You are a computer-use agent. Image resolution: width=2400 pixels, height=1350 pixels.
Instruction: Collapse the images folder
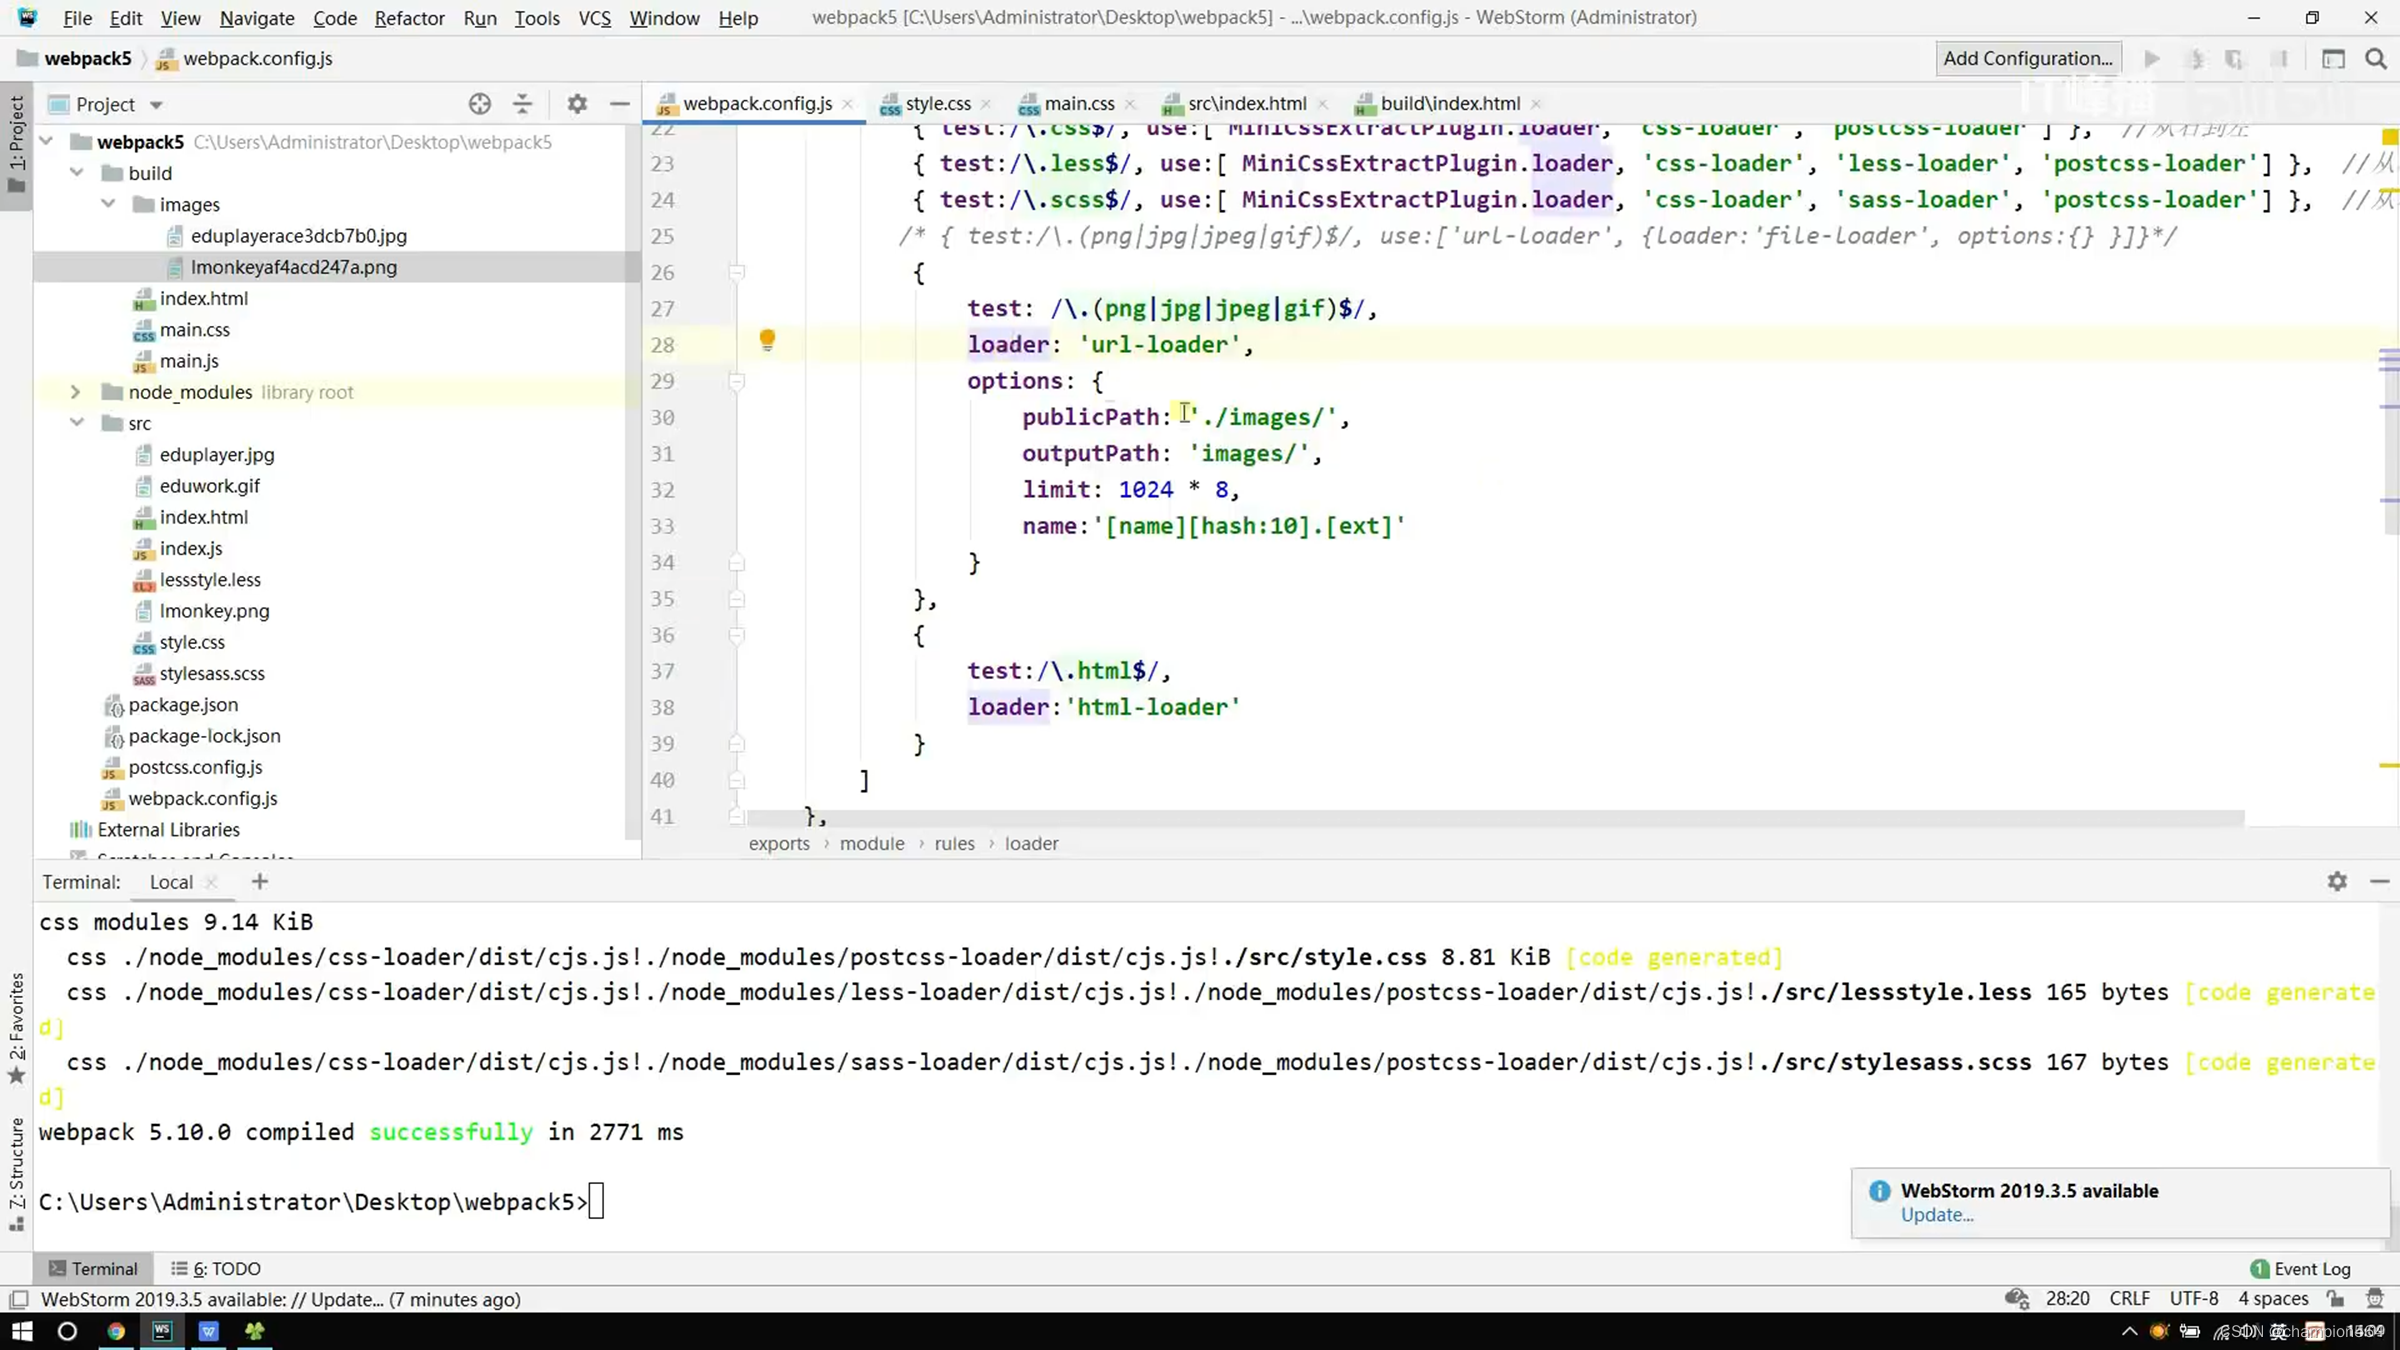108,204
